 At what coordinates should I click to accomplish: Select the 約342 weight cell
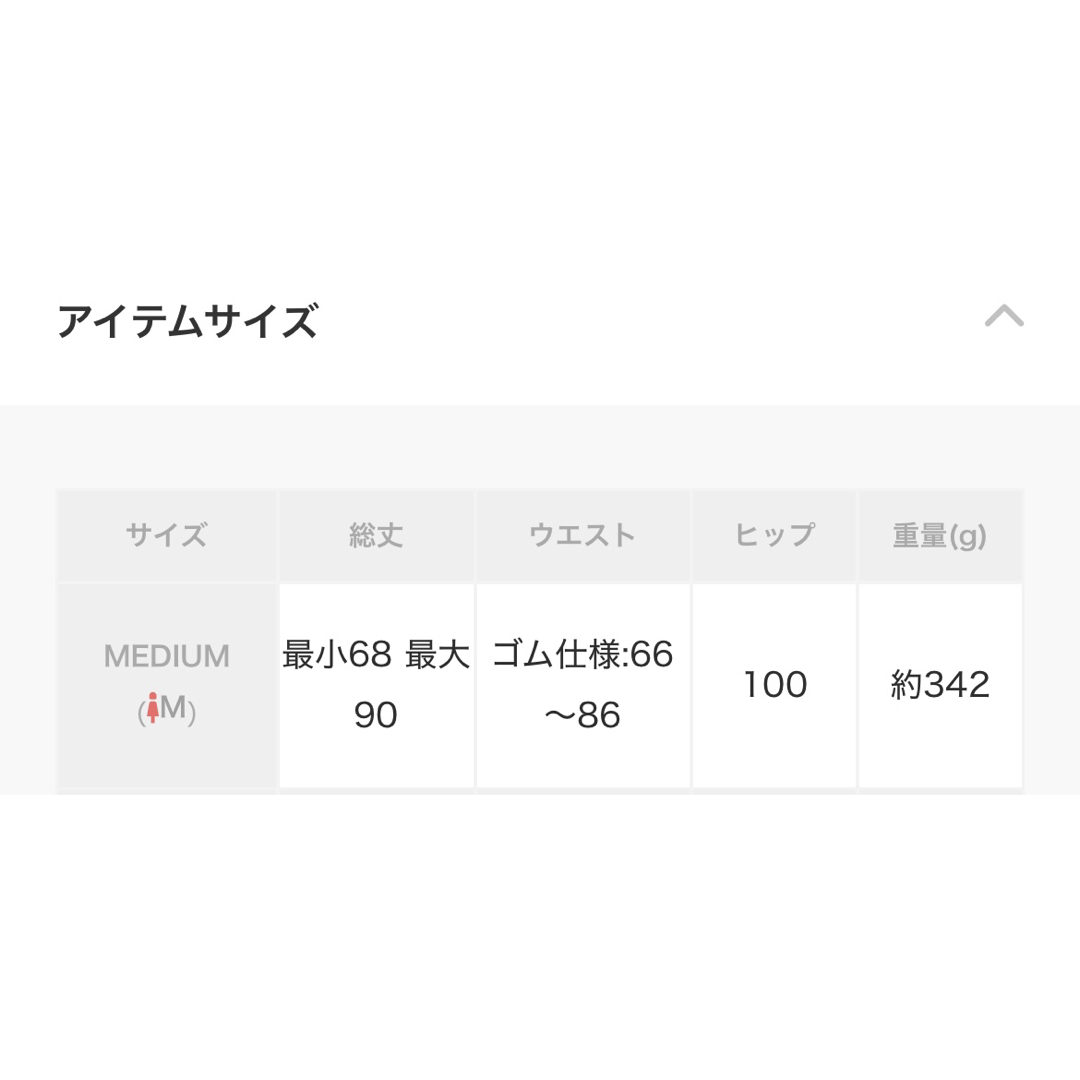click(940, 685)
